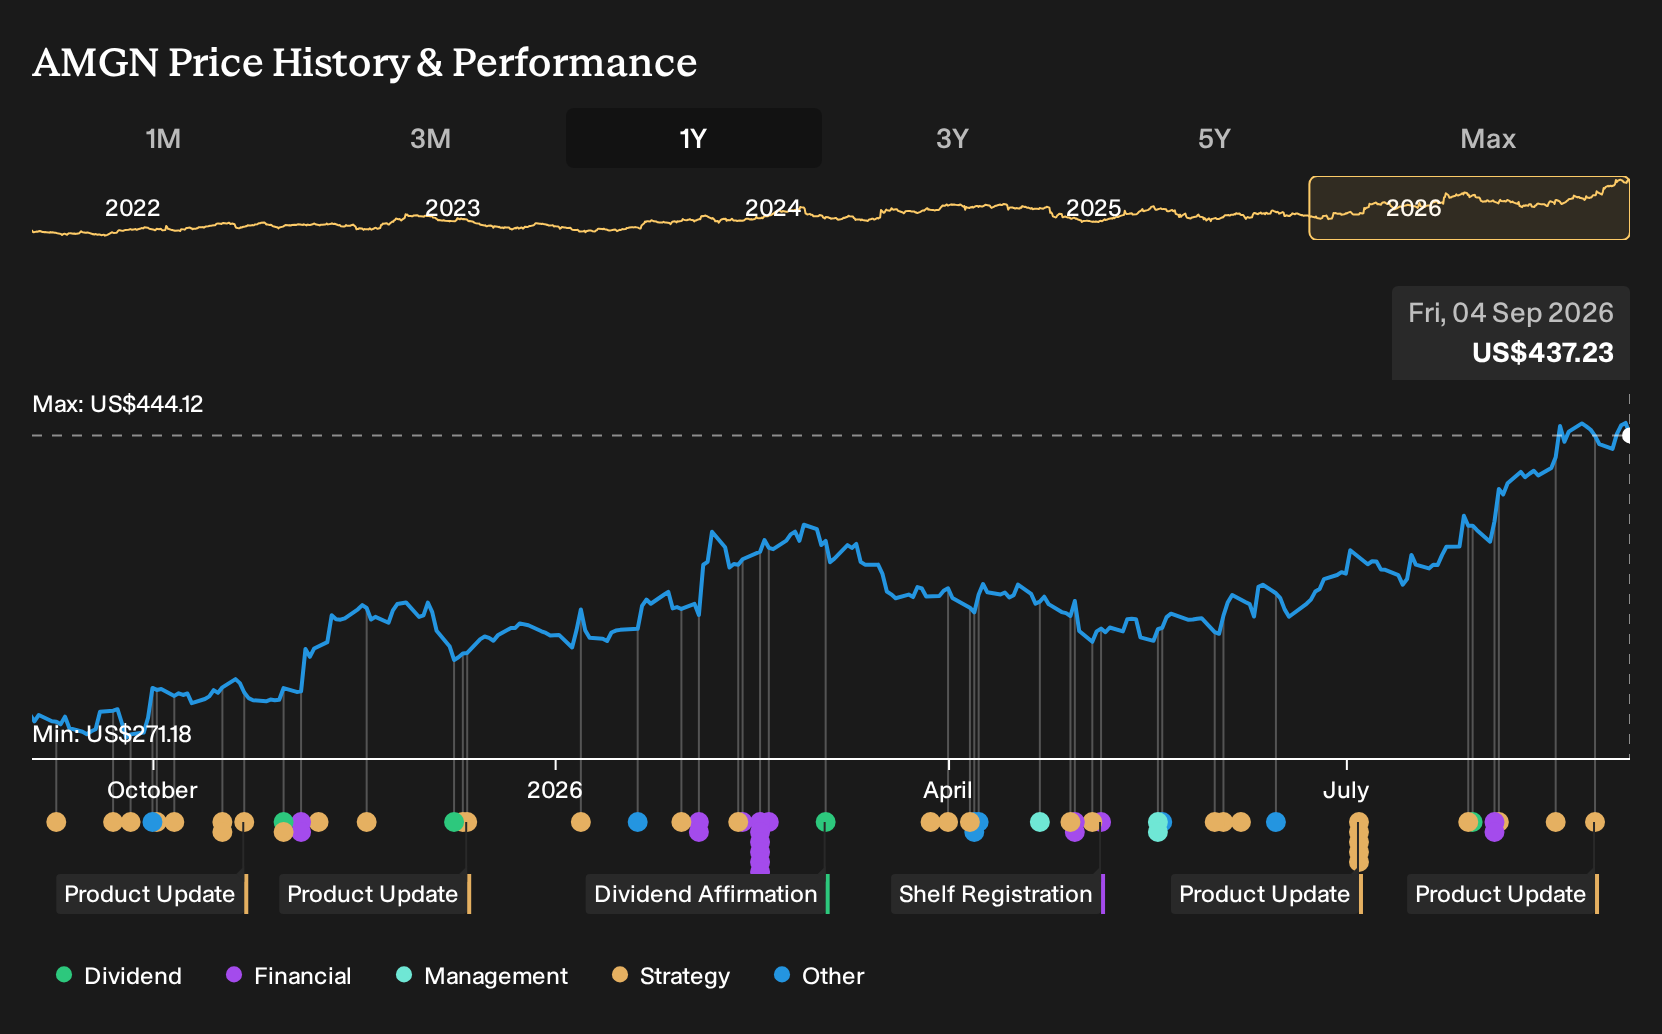
Task: Click the current price endpoint dot
Action: pyautogui.click(x=1627, y=435)
